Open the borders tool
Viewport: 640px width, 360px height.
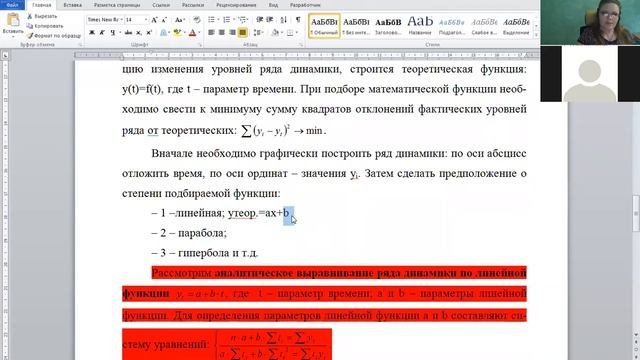coord(290,33)
